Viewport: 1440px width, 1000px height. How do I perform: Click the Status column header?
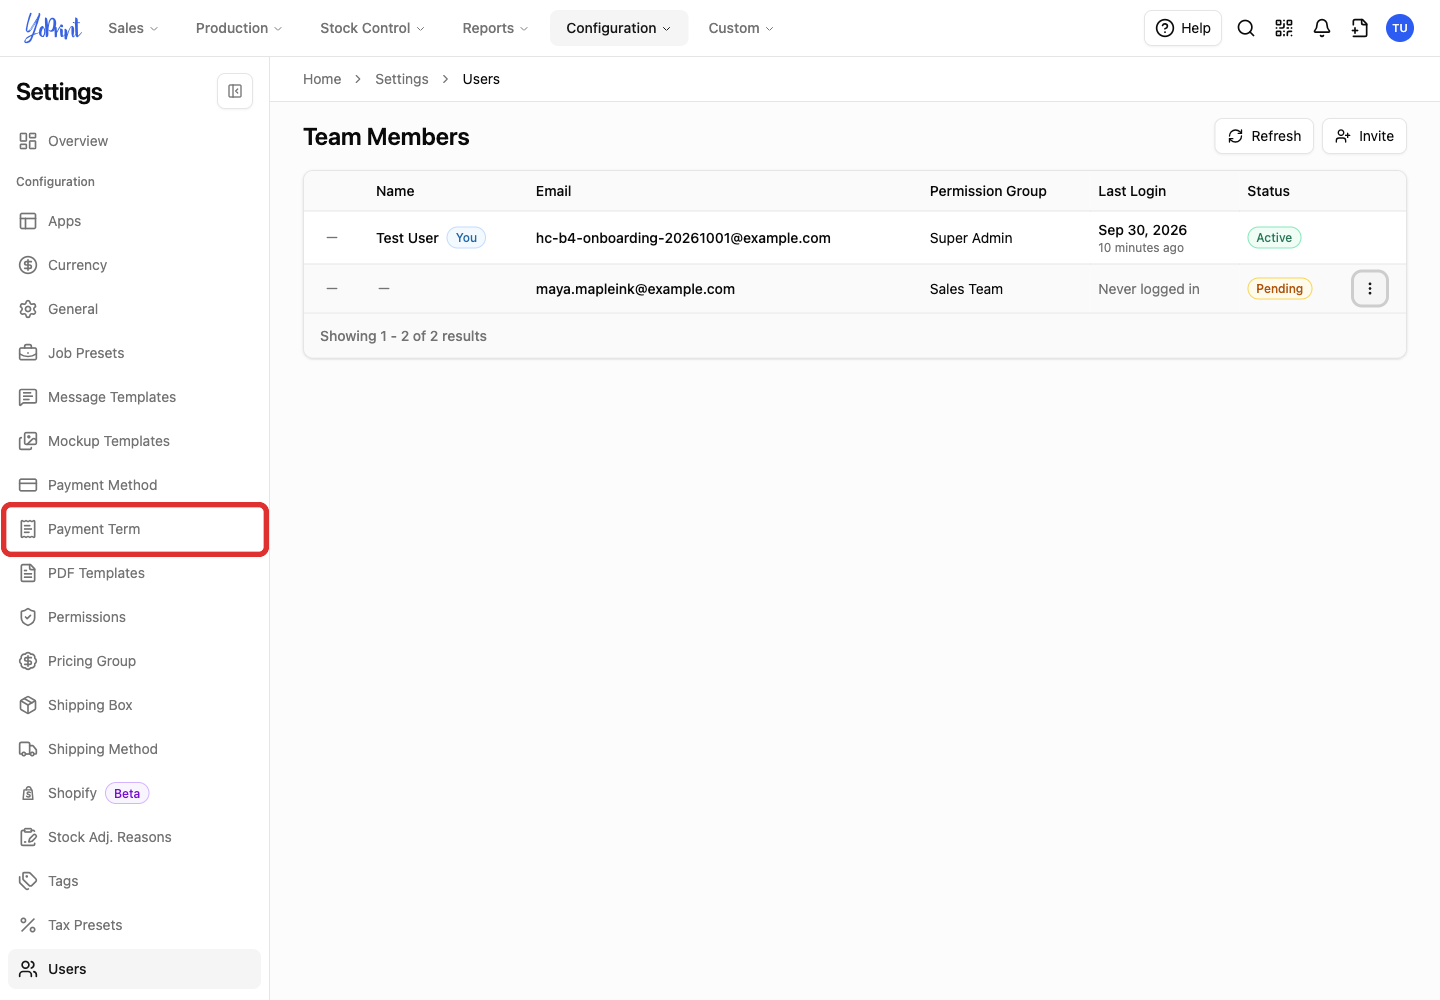pos(1268,191)
